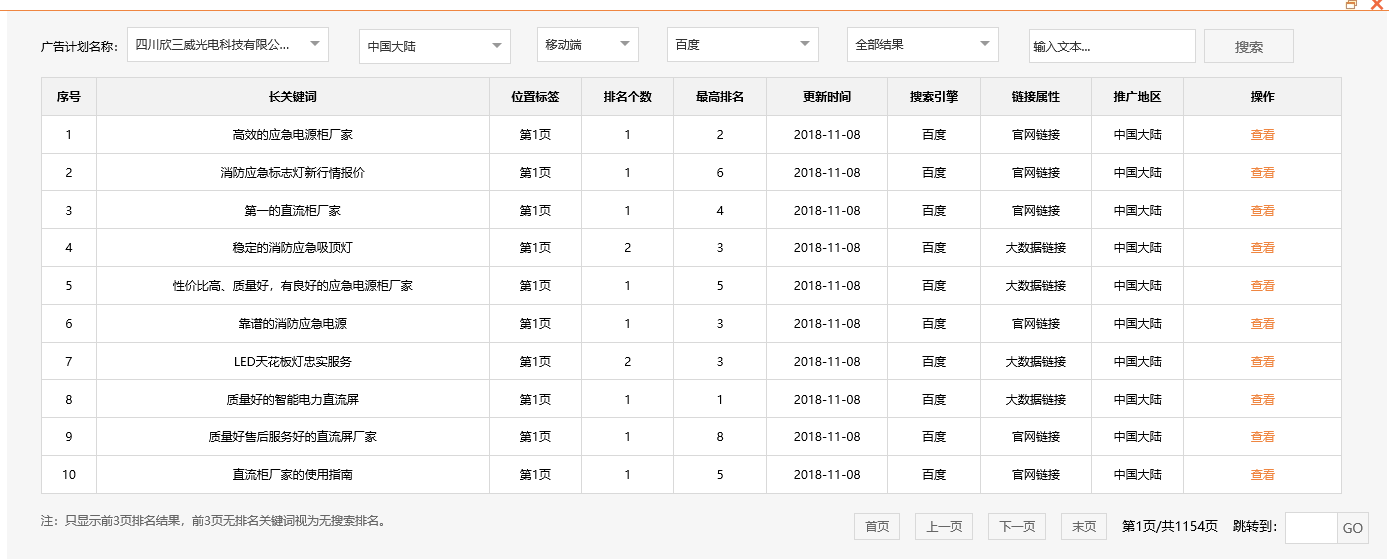The width and height of the screenshot is (1389, 559).
Task: Click 官网链接 in 高效的应急电源柜厂家 row
Action: (x=1036, y=135)
